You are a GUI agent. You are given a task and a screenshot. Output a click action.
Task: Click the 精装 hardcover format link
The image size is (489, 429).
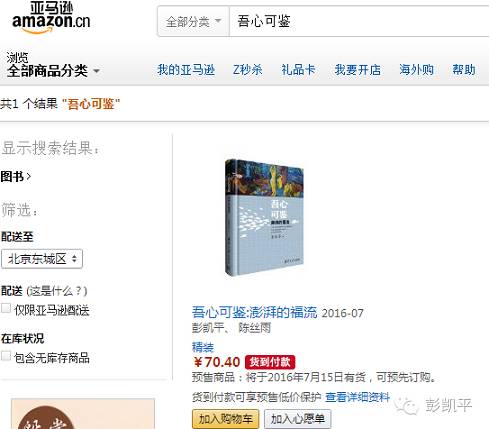click(203, 347)
